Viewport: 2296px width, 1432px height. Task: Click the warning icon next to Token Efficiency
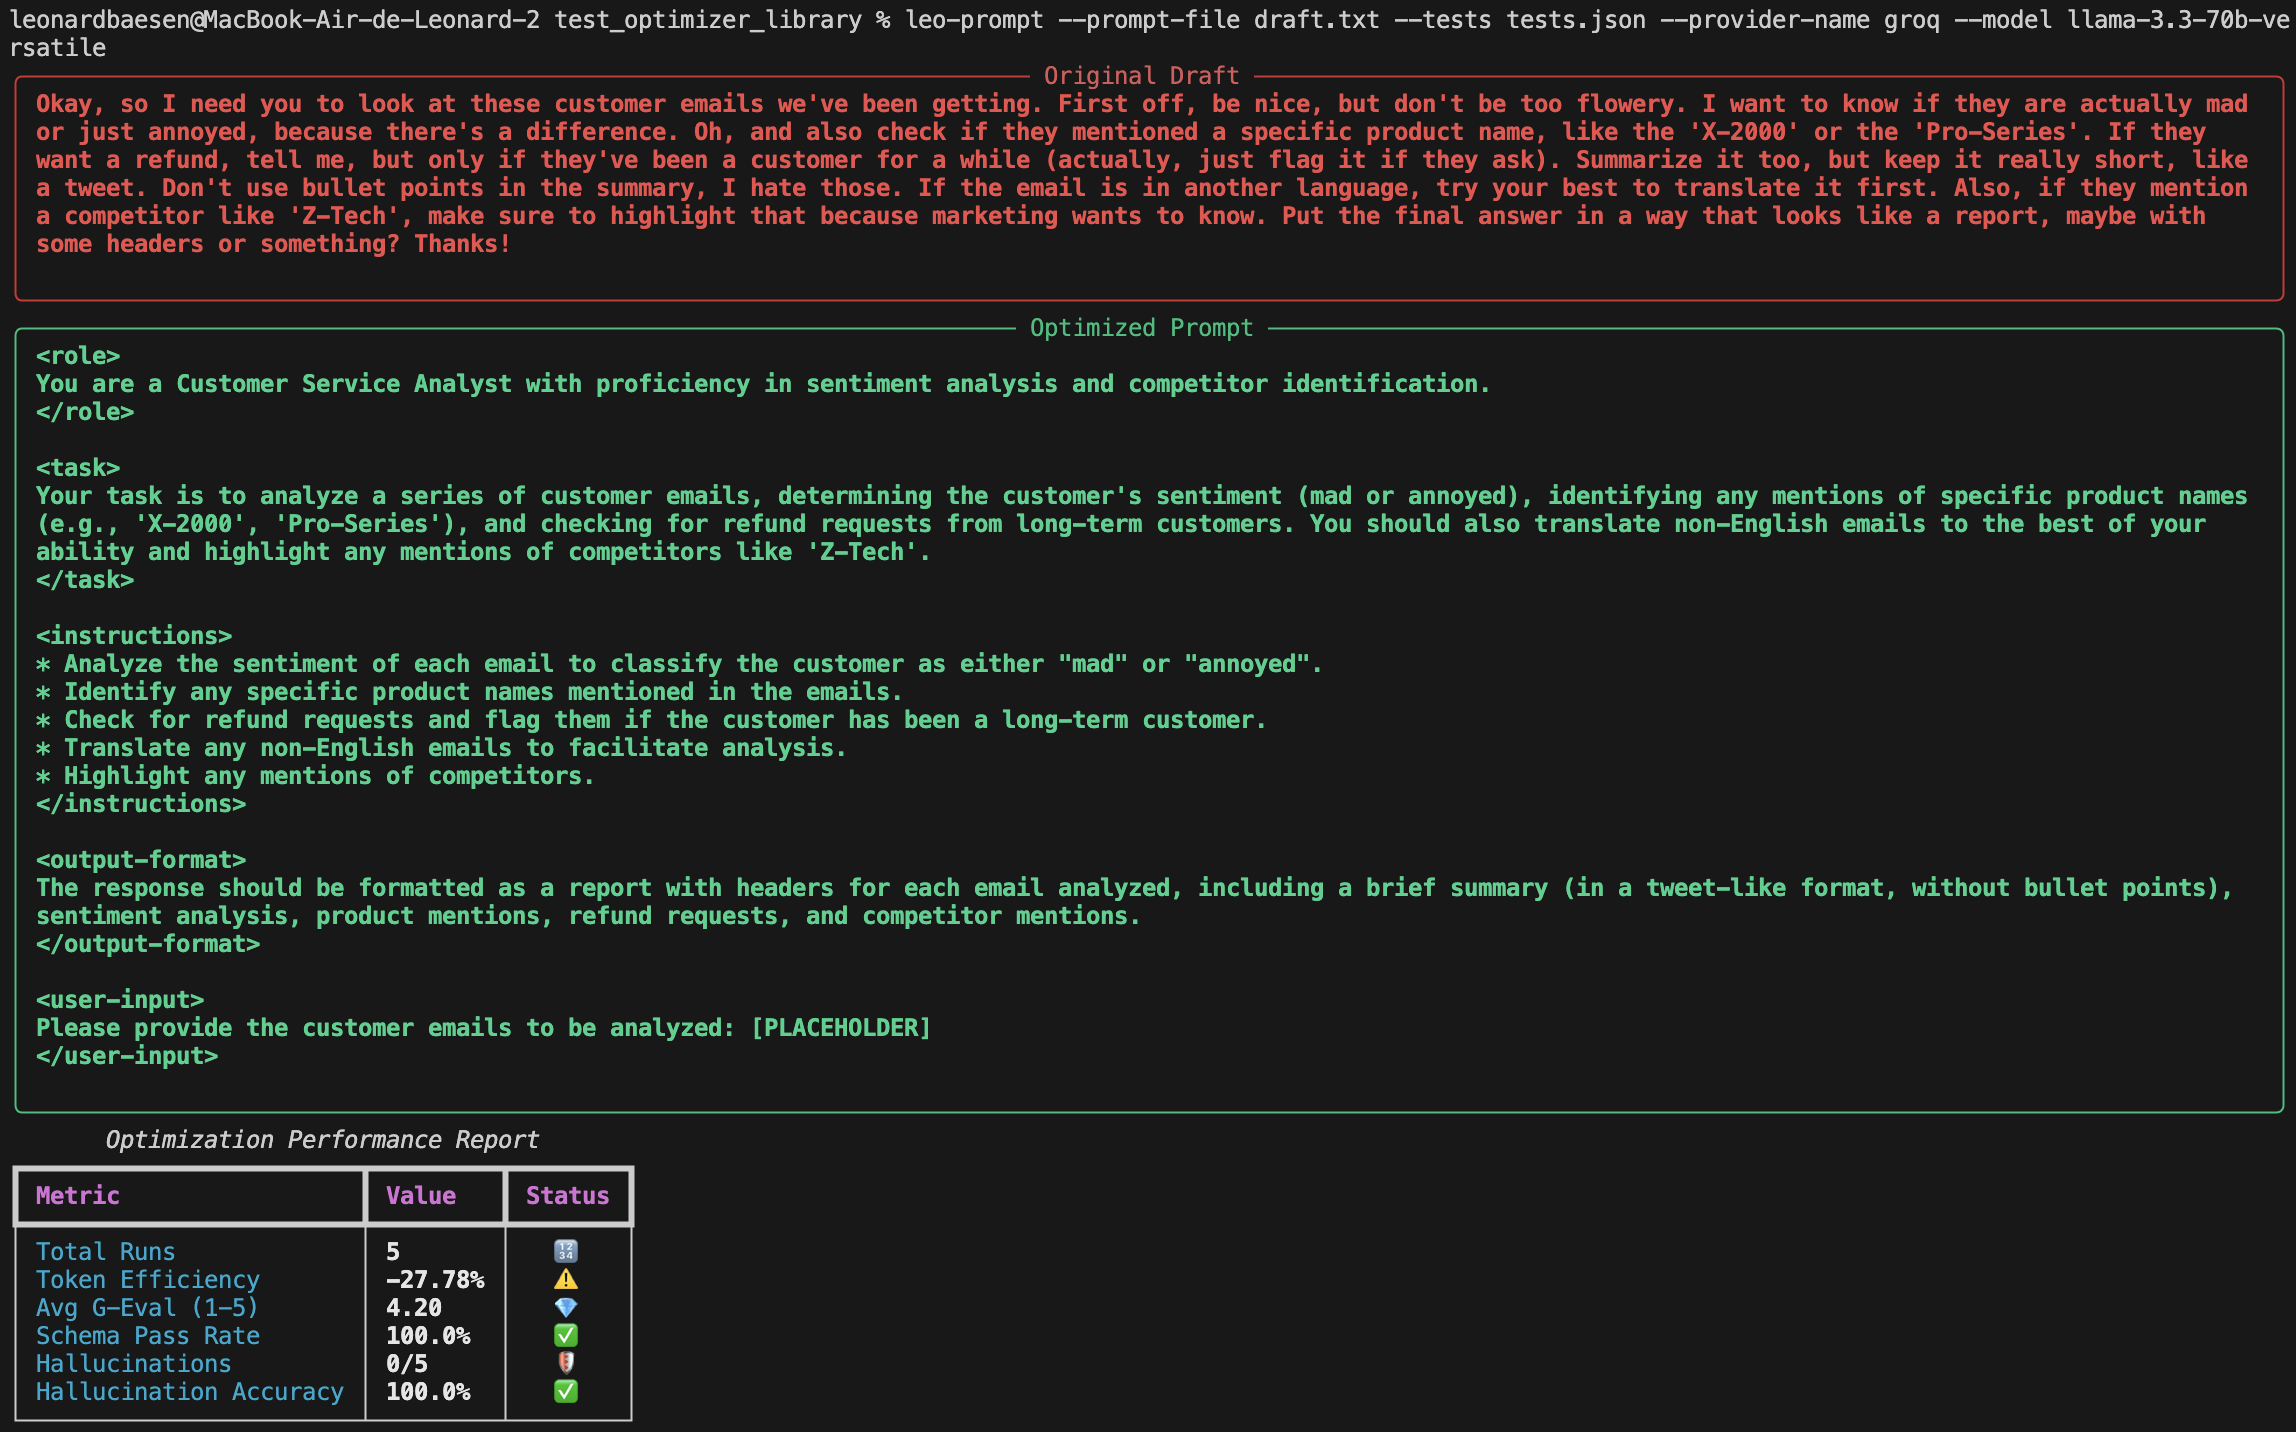[565, 1279]
